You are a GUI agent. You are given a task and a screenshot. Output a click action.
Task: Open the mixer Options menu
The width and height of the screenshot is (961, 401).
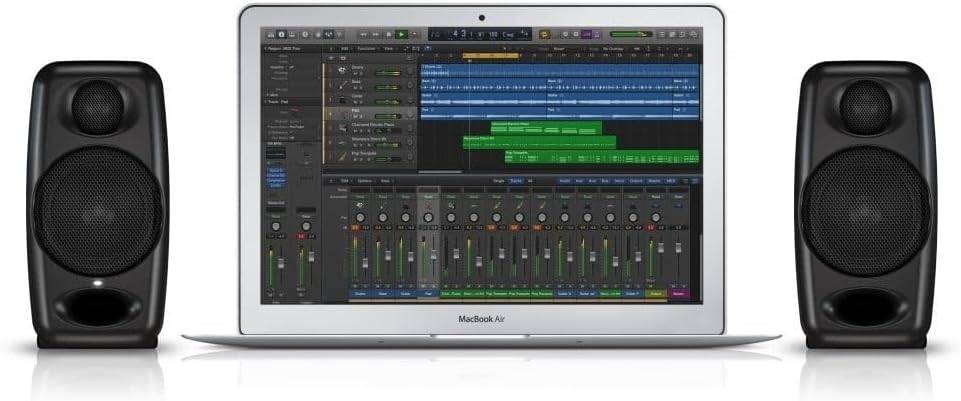coord(365,180)
